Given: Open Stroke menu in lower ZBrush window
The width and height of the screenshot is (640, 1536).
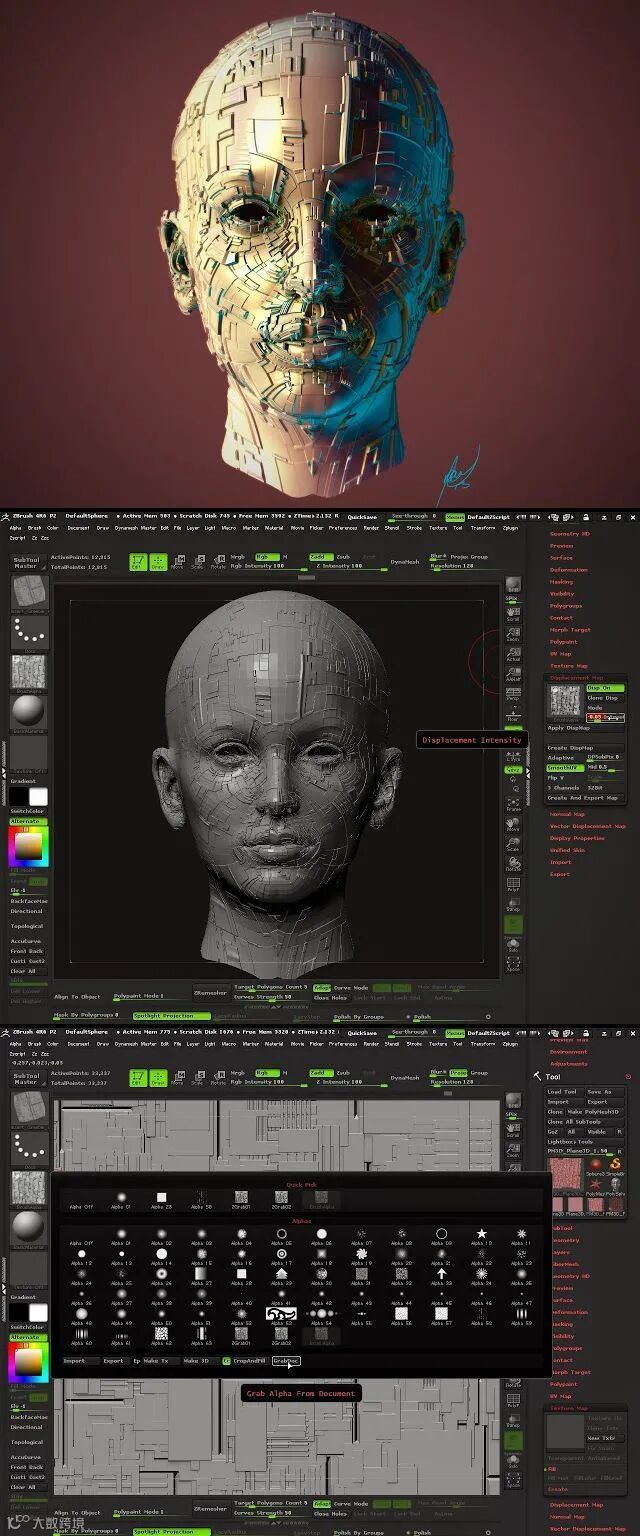Looking at the screenshot, I should (413, 1044).
